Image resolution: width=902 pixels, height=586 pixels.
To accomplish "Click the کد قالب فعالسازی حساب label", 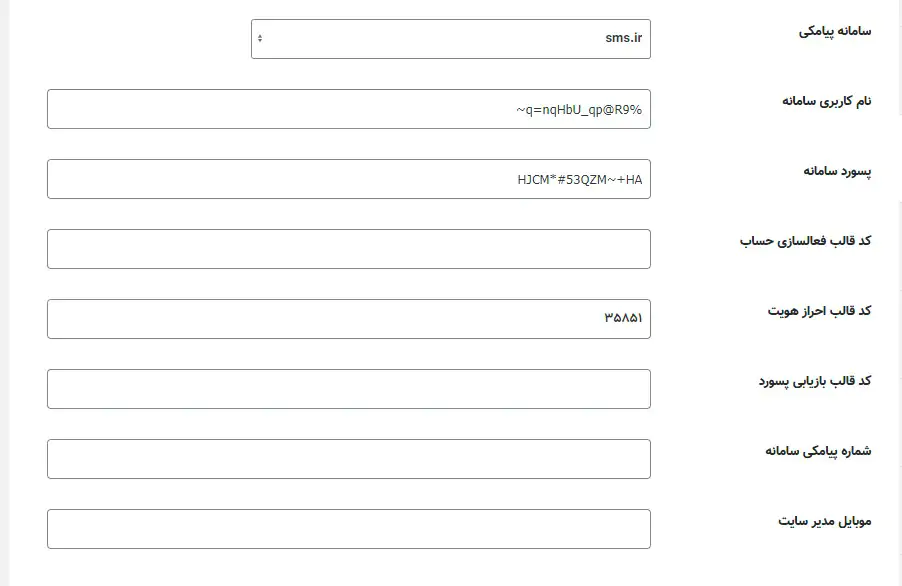I will (x=805, y=241).
